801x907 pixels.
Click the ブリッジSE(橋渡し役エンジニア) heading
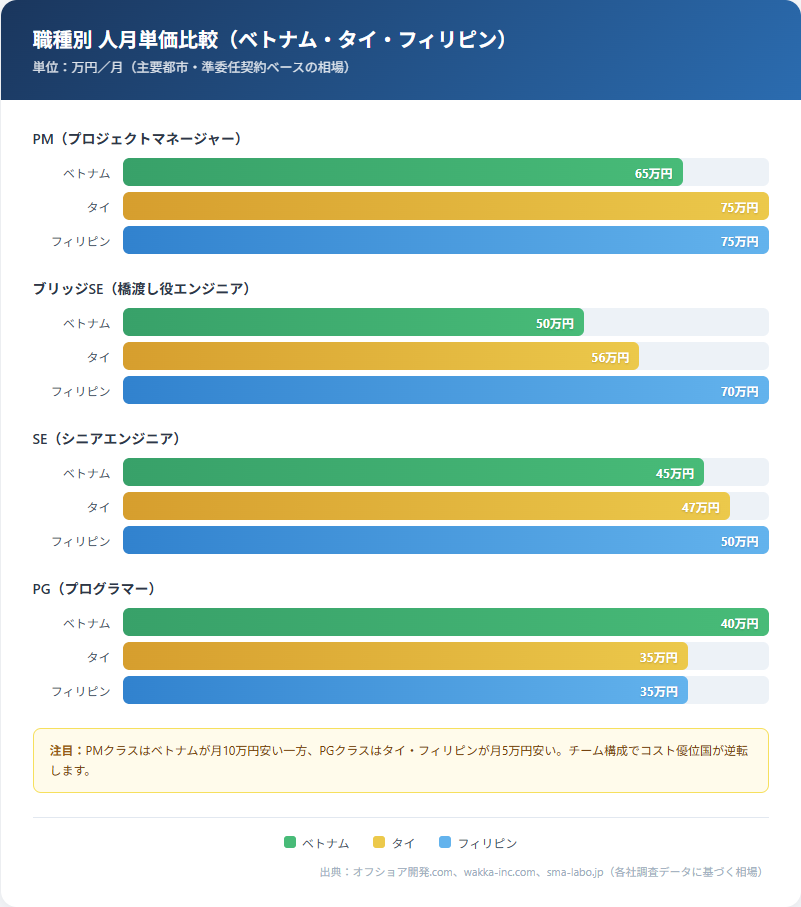pyautogui.click(x=141, y=289)
